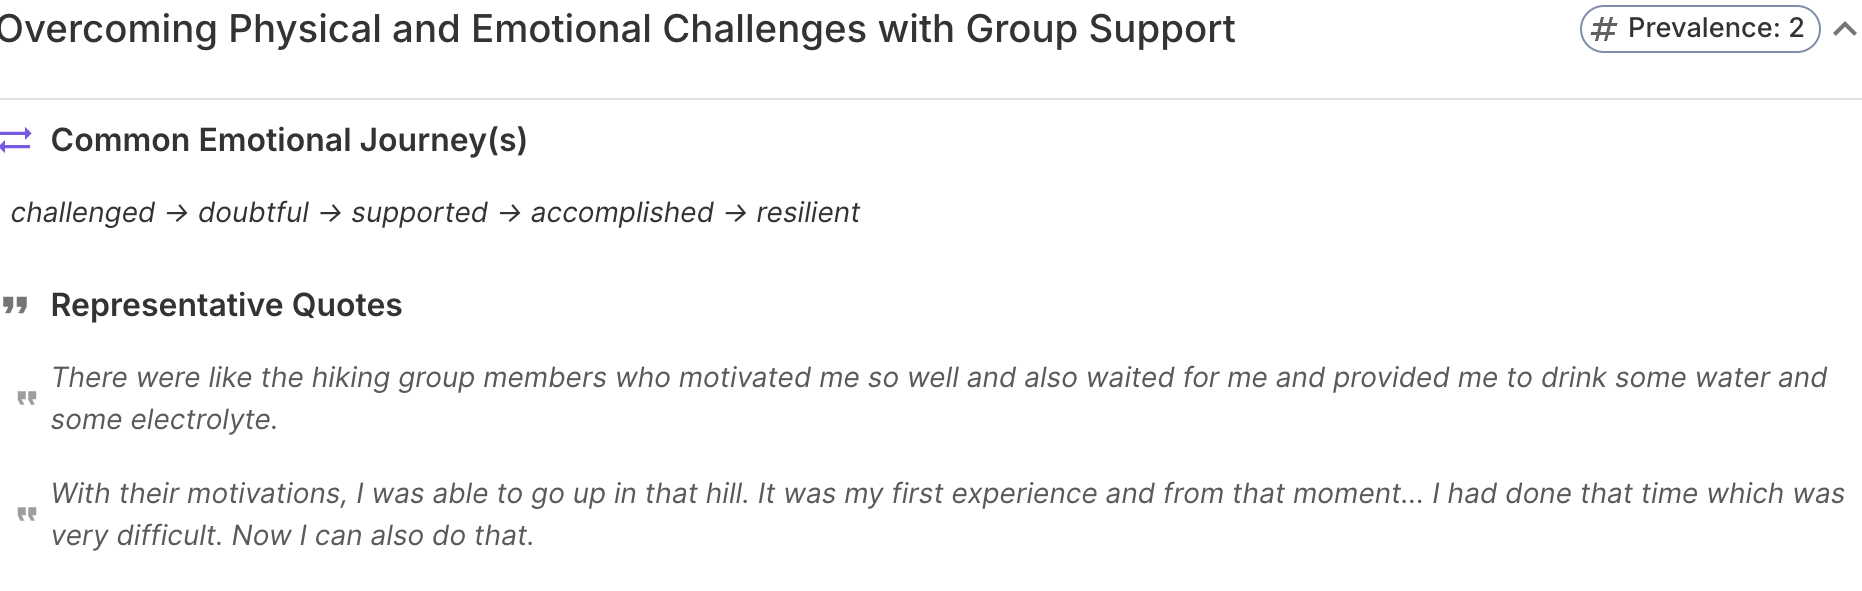Select the Representative Quotes heading
1862x591 pixels.
(226, 305)
